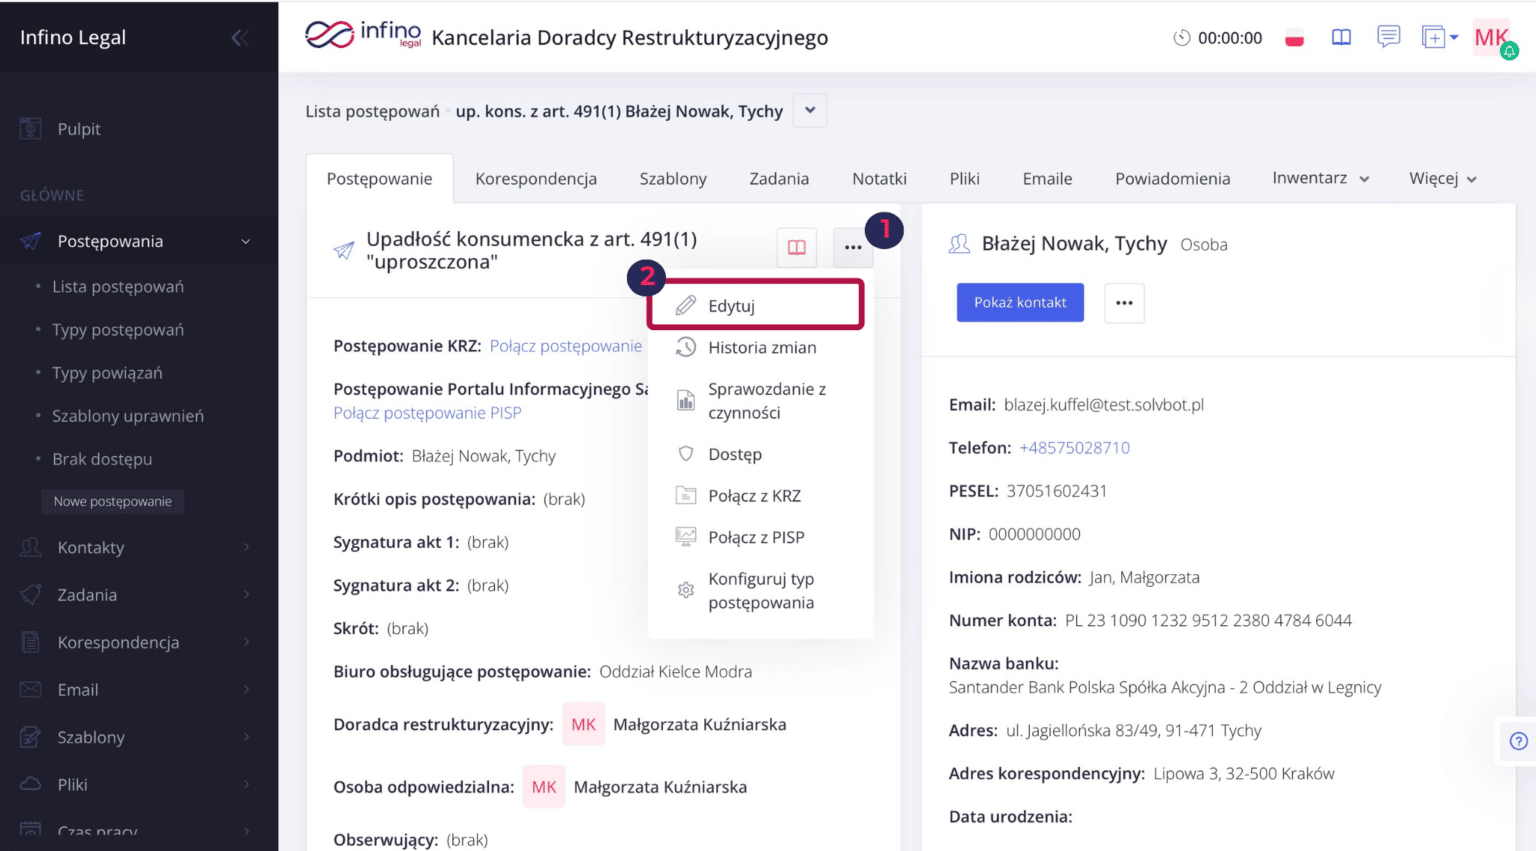Open the quick-add plus icon in header

[1439, 38]
